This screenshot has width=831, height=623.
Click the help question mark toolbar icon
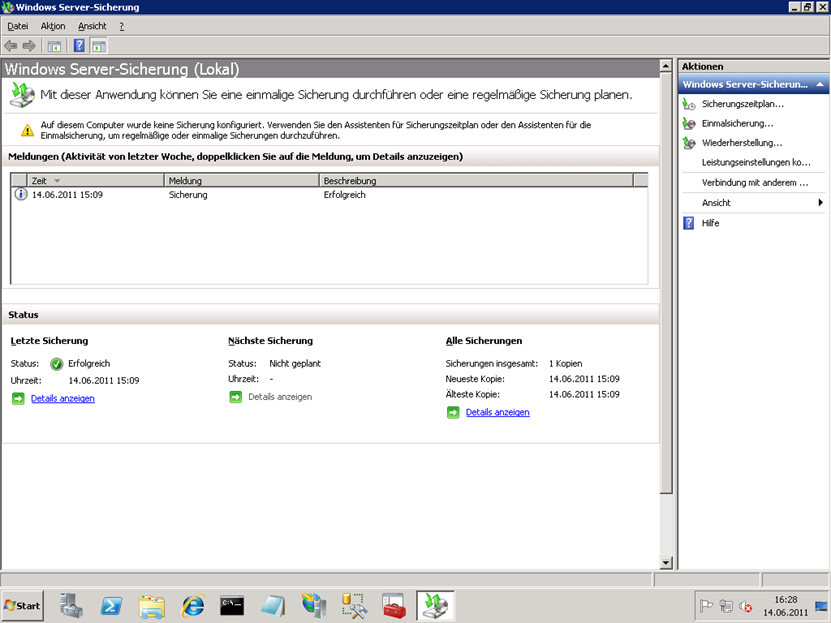click(x=79, y=46)
